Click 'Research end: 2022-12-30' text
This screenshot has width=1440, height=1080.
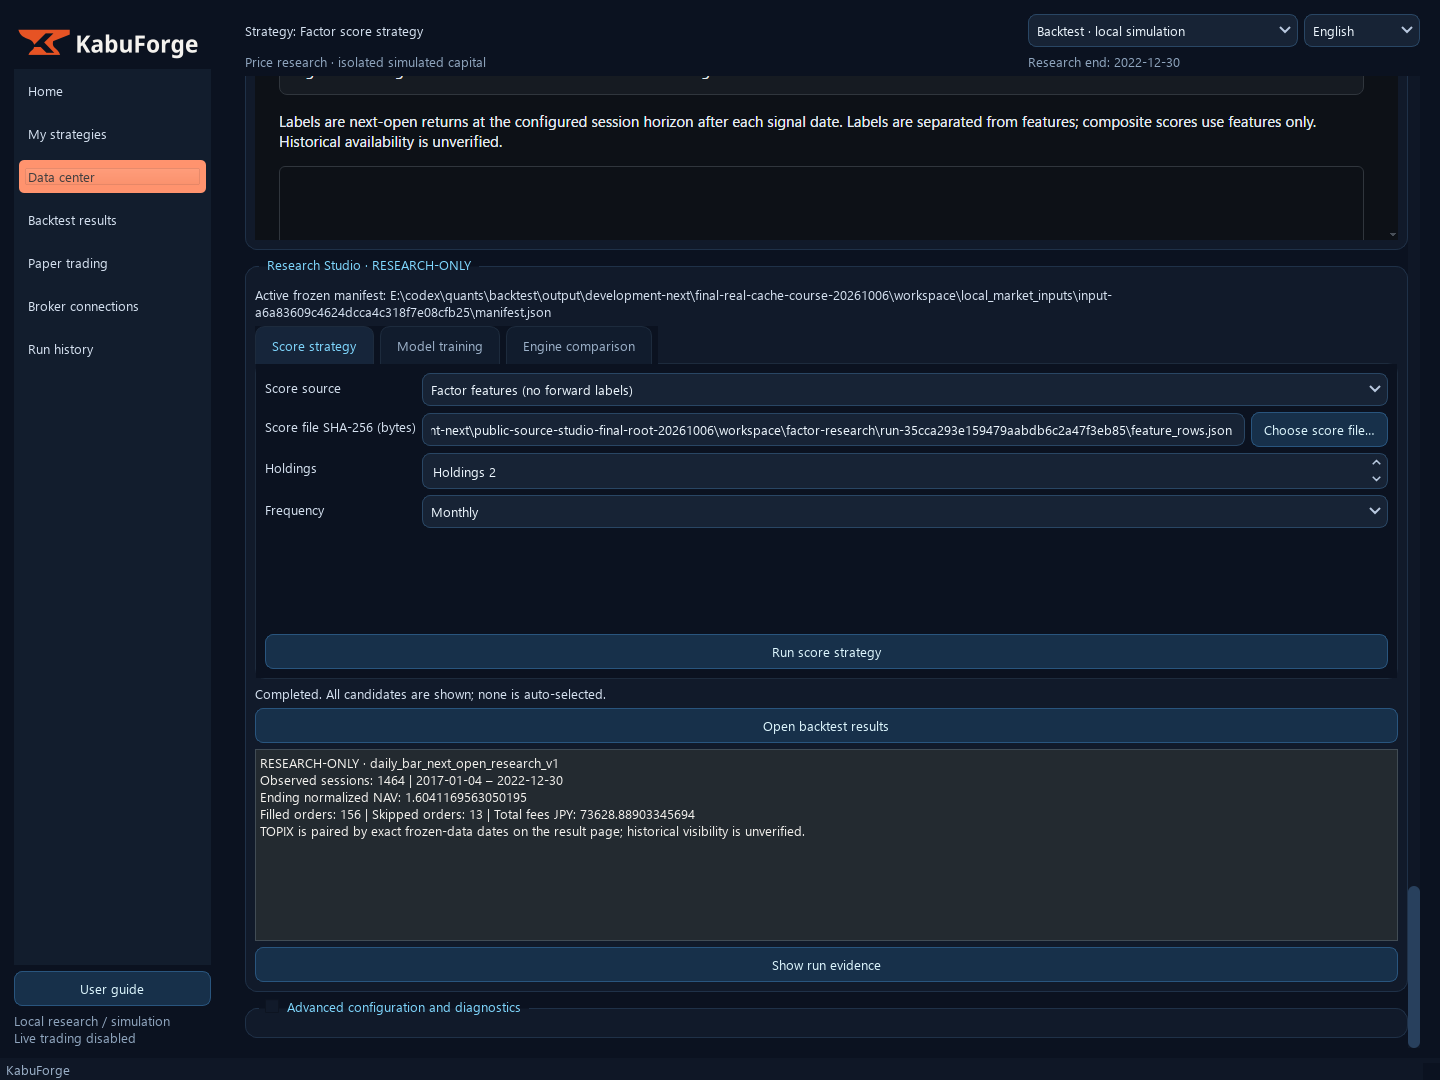tap(1104, 62)
